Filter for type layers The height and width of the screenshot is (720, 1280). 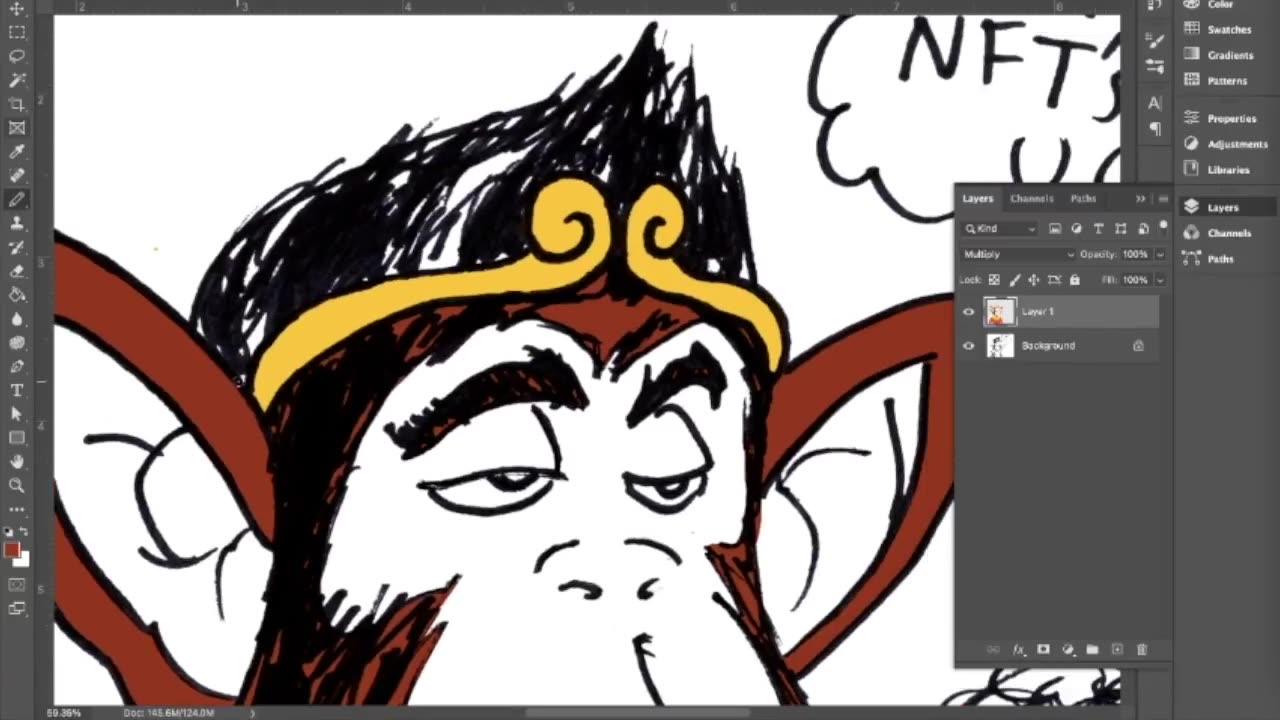tap(1099, 229)
